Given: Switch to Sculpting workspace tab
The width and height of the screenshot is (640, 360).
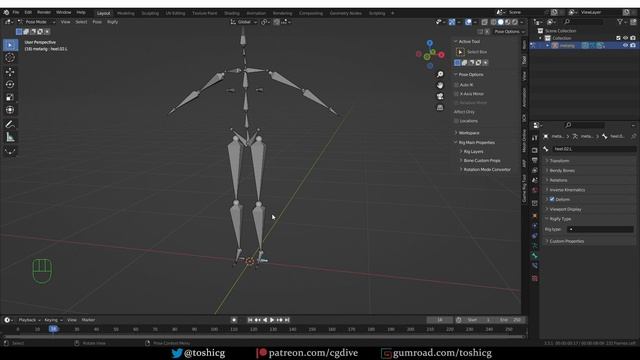Looking at the screenshot, I should pyautogui.click(x=150, y=13).
